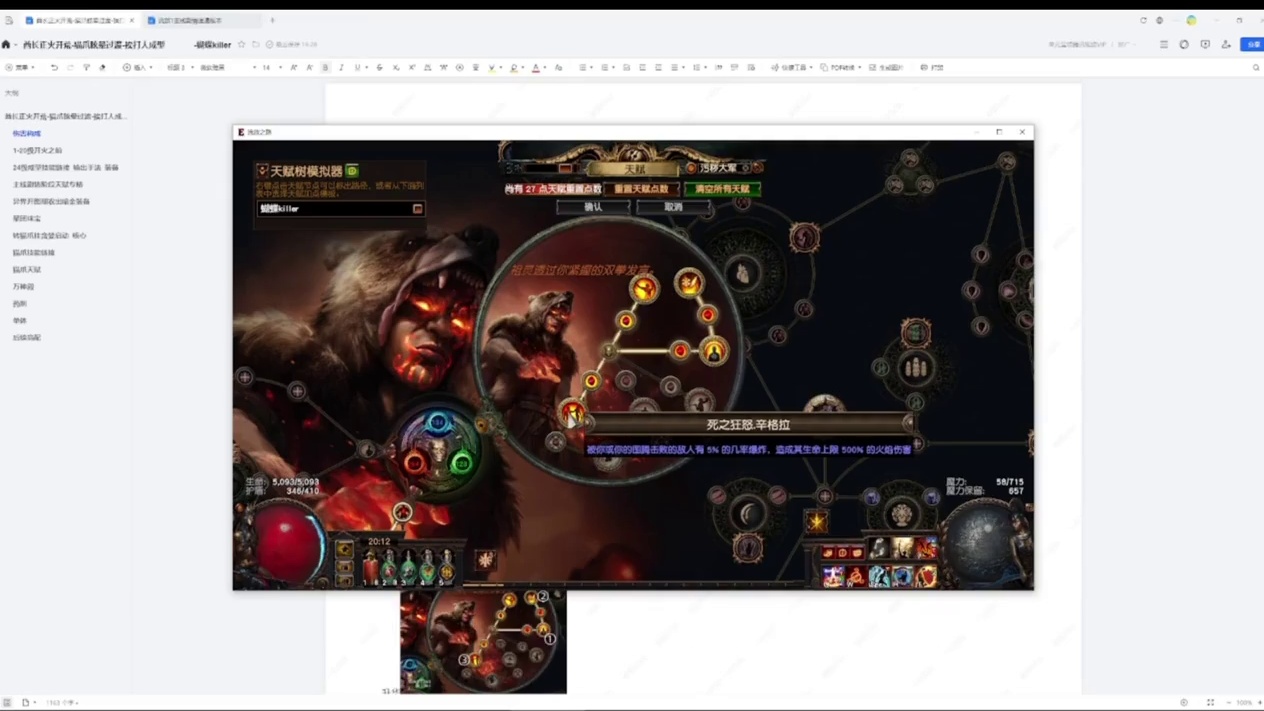Click the italic formatting icon
This screenshot has width=1264, height=711.
click(341, 68)
